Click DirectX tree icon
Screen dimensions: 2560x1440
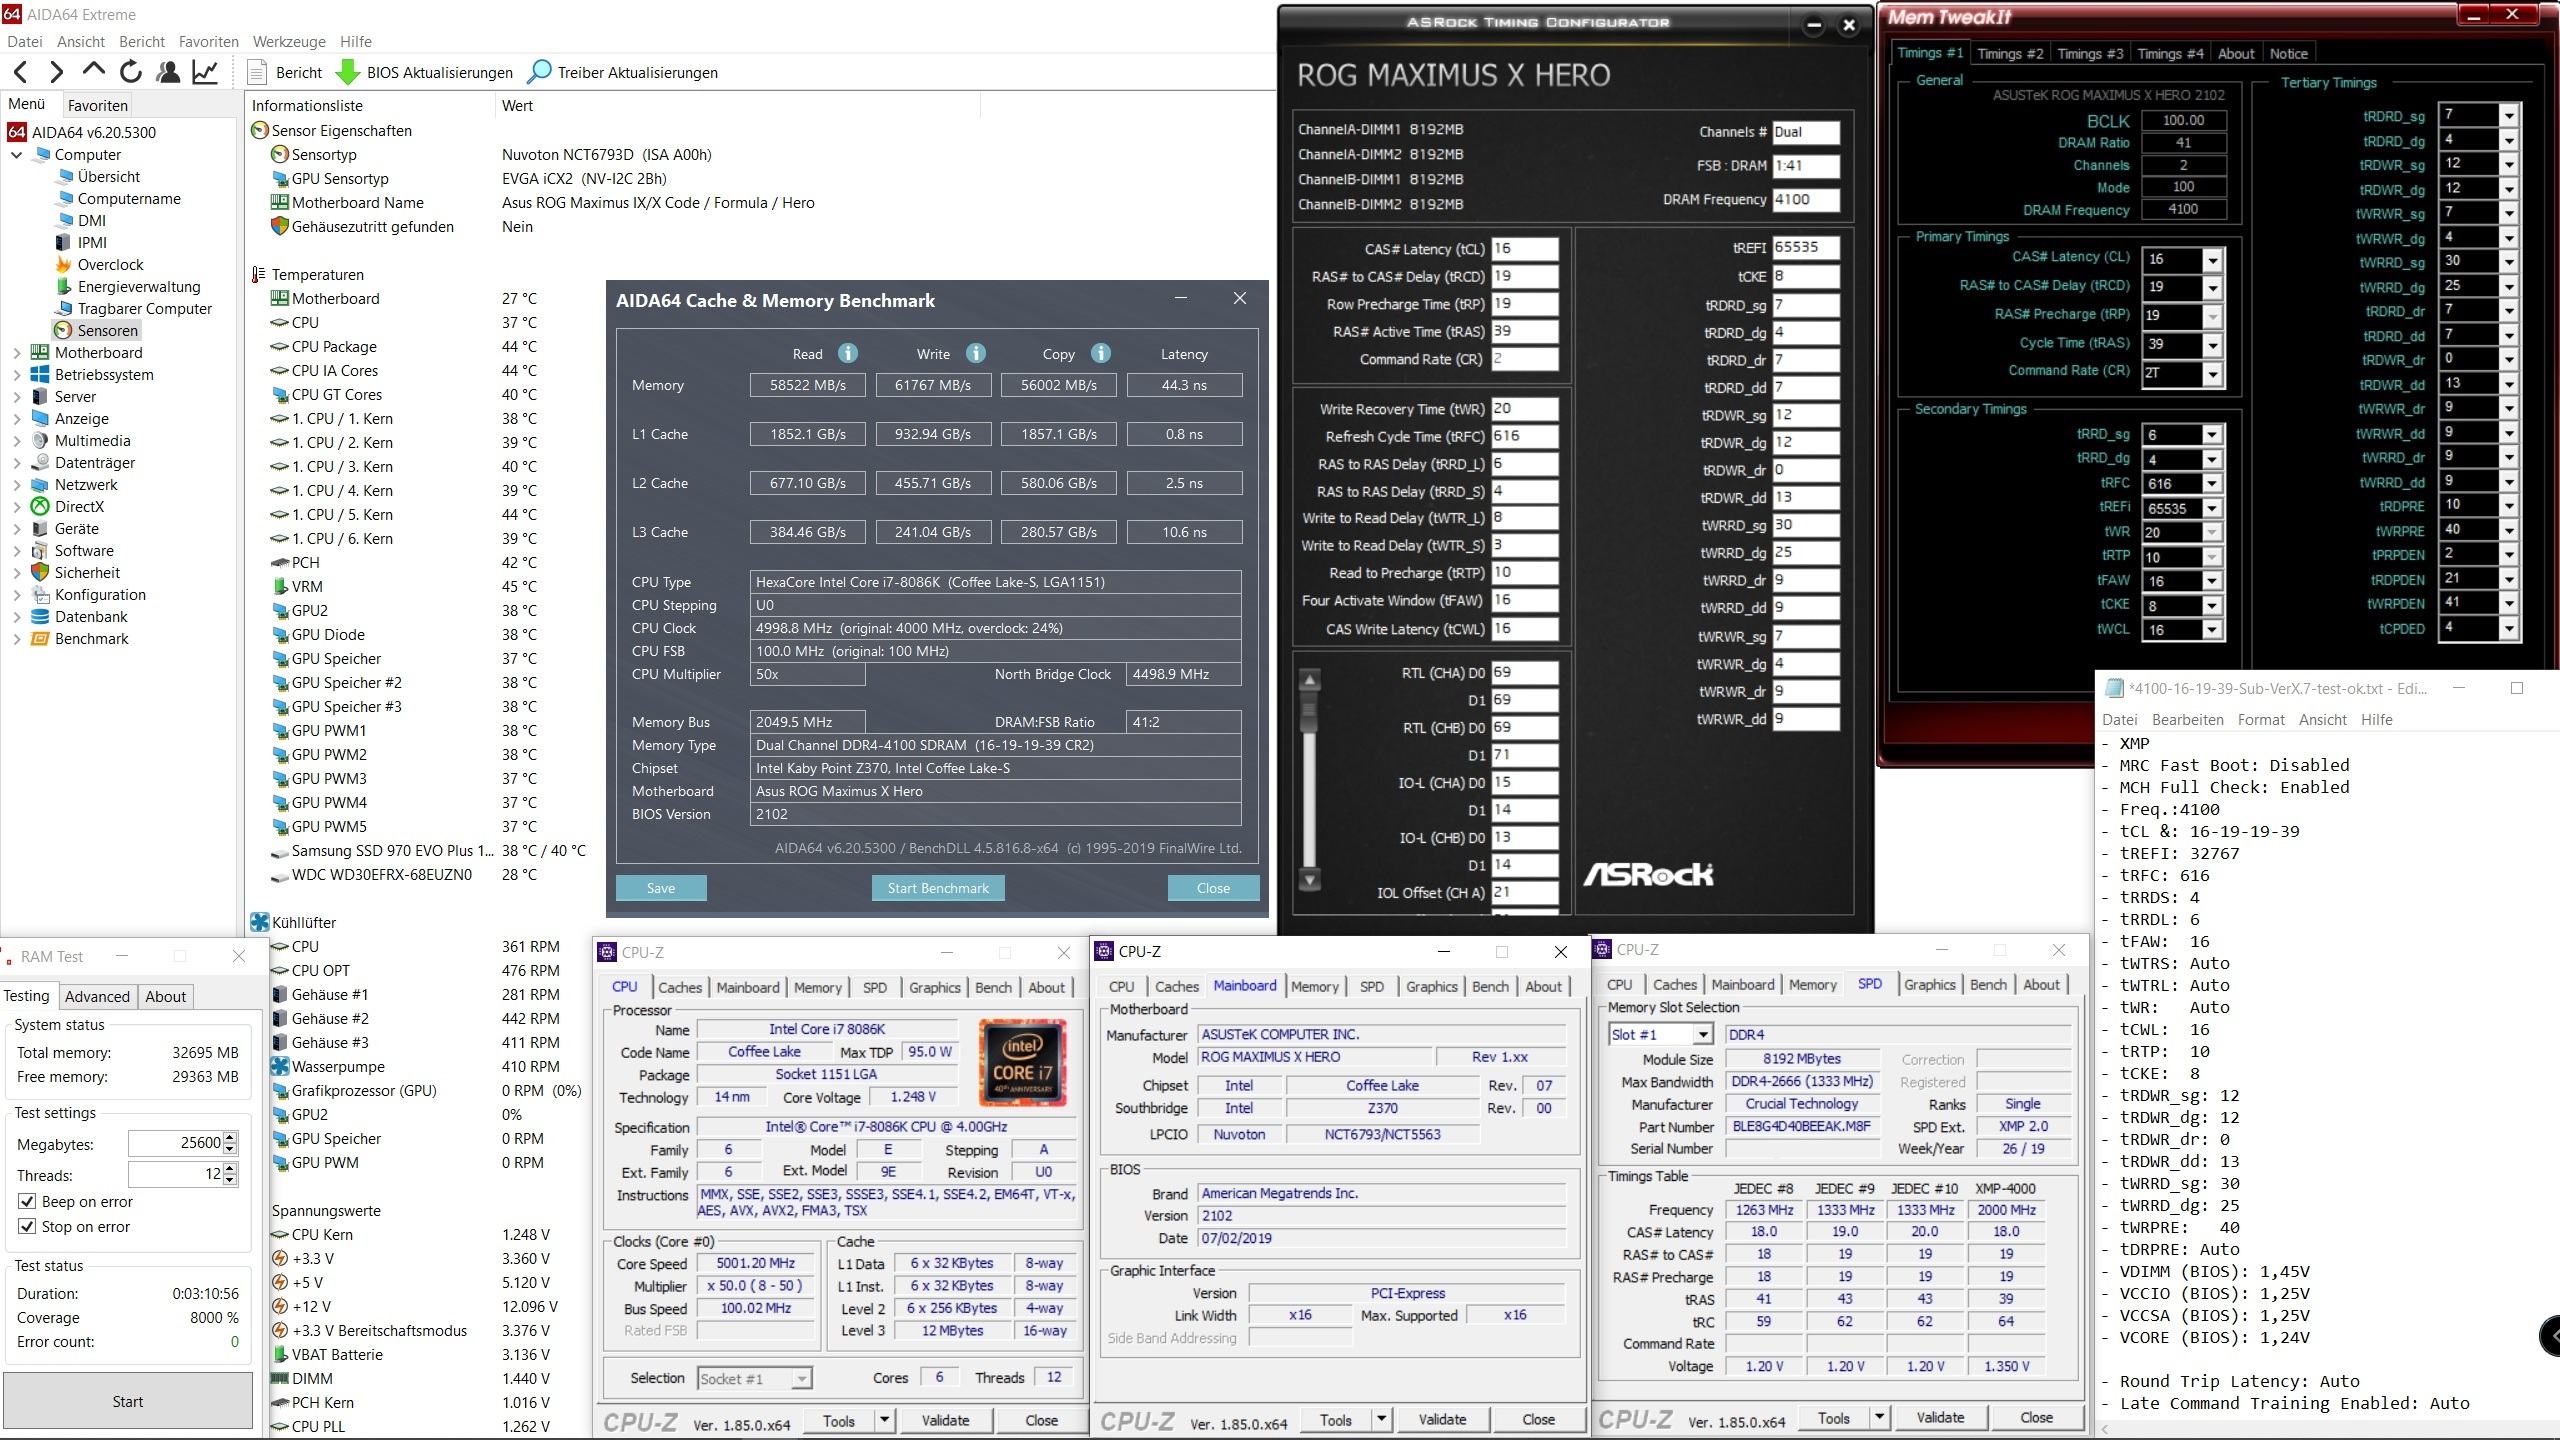[40, 506]
